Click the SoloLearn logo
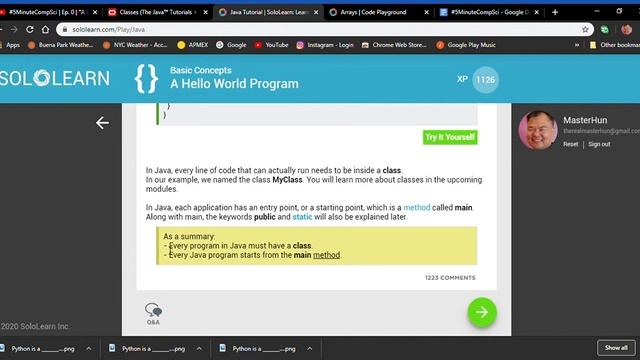The image size is (640, 360). (x=55, y=78)
